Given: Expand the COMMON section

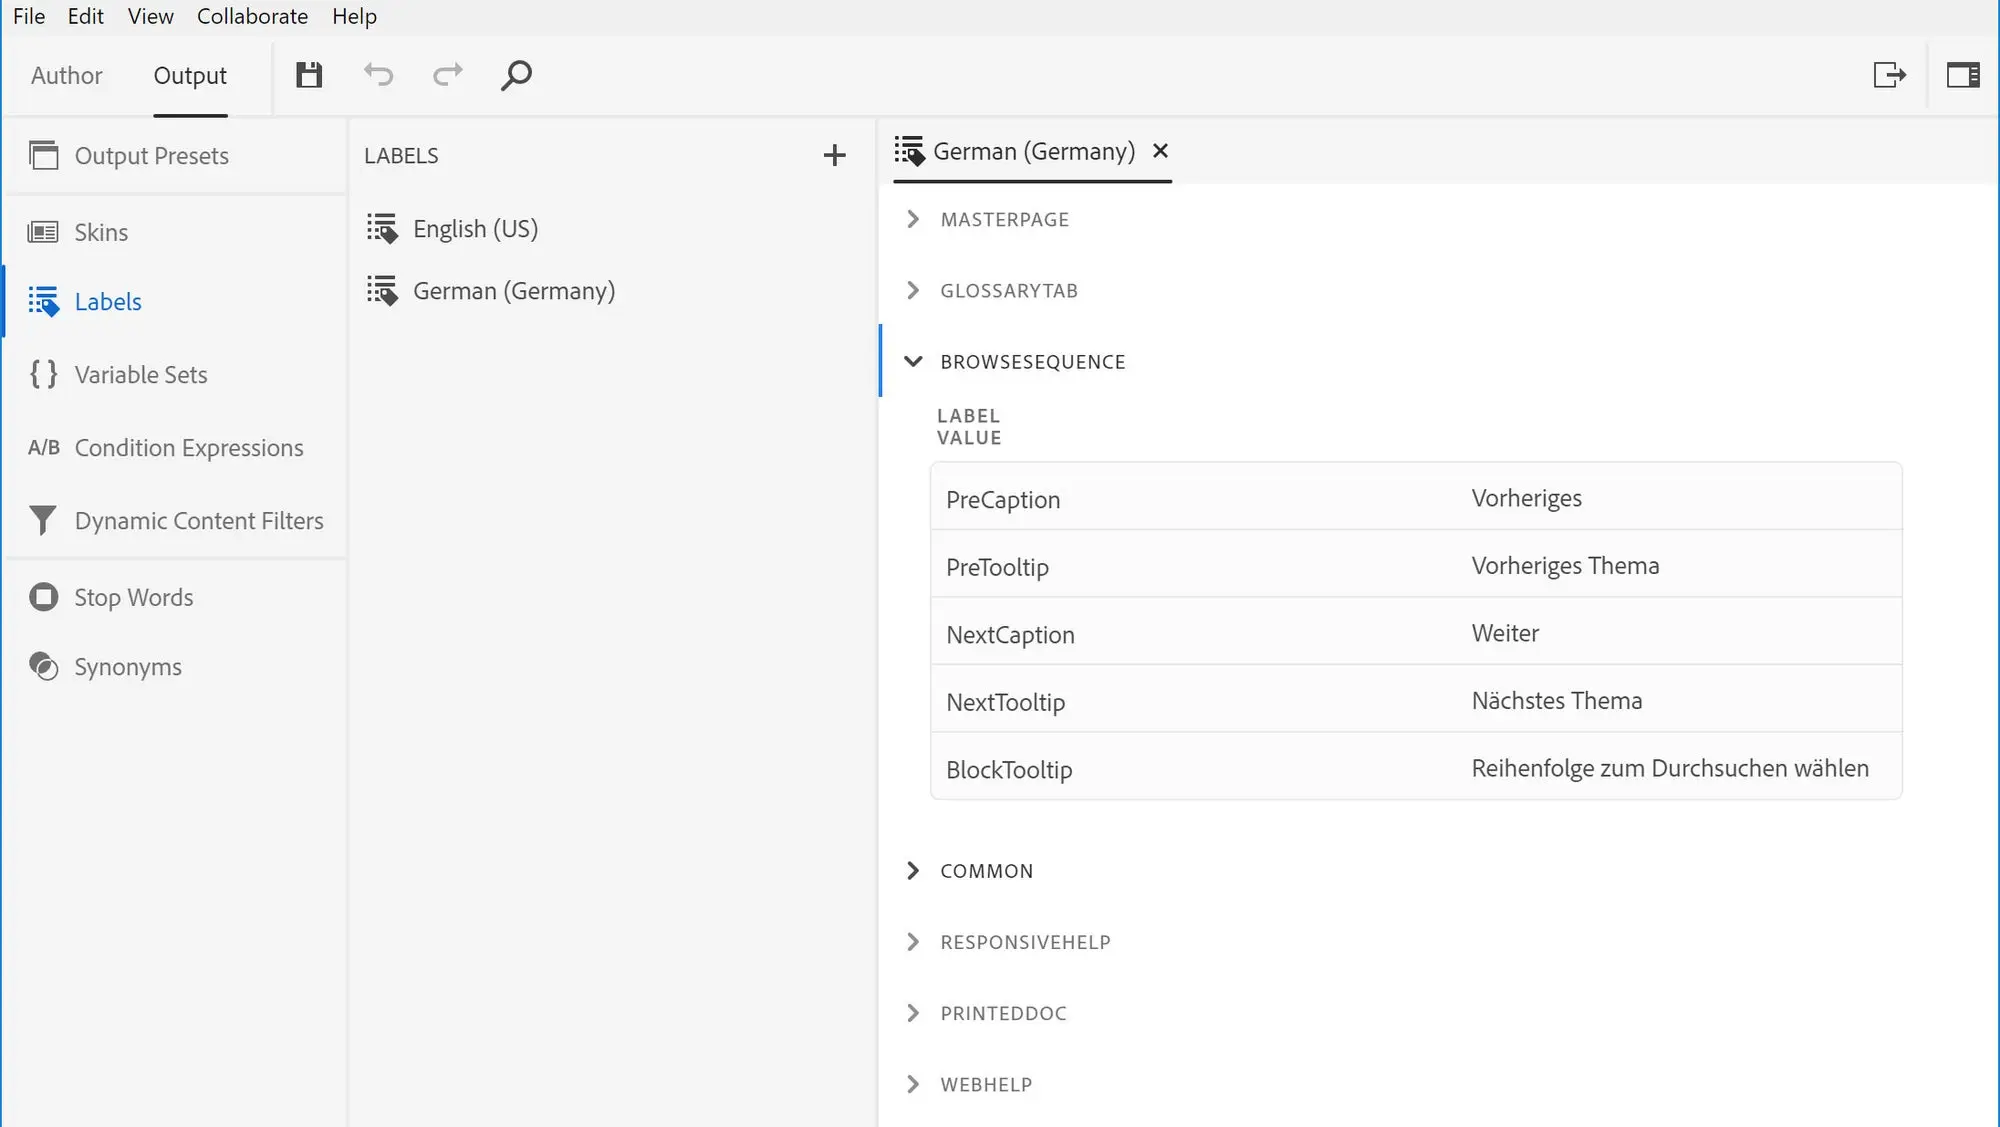Looking at the screenshot, I should tap(913, 870).
